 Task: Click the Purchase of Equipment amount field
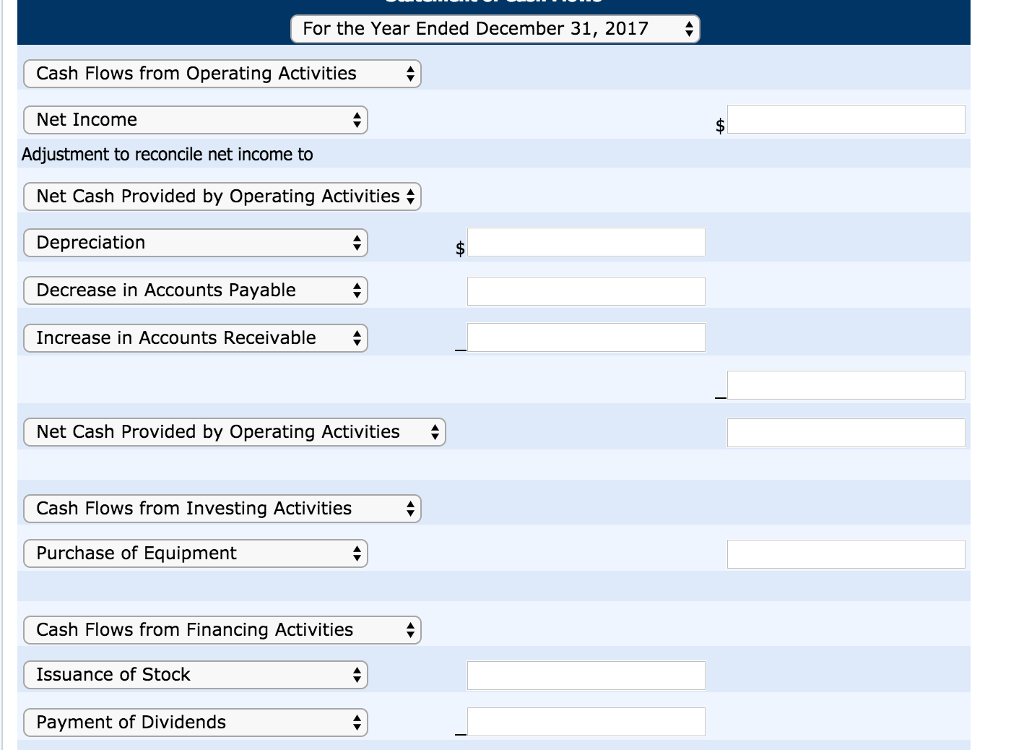click(x=846, y=554)
